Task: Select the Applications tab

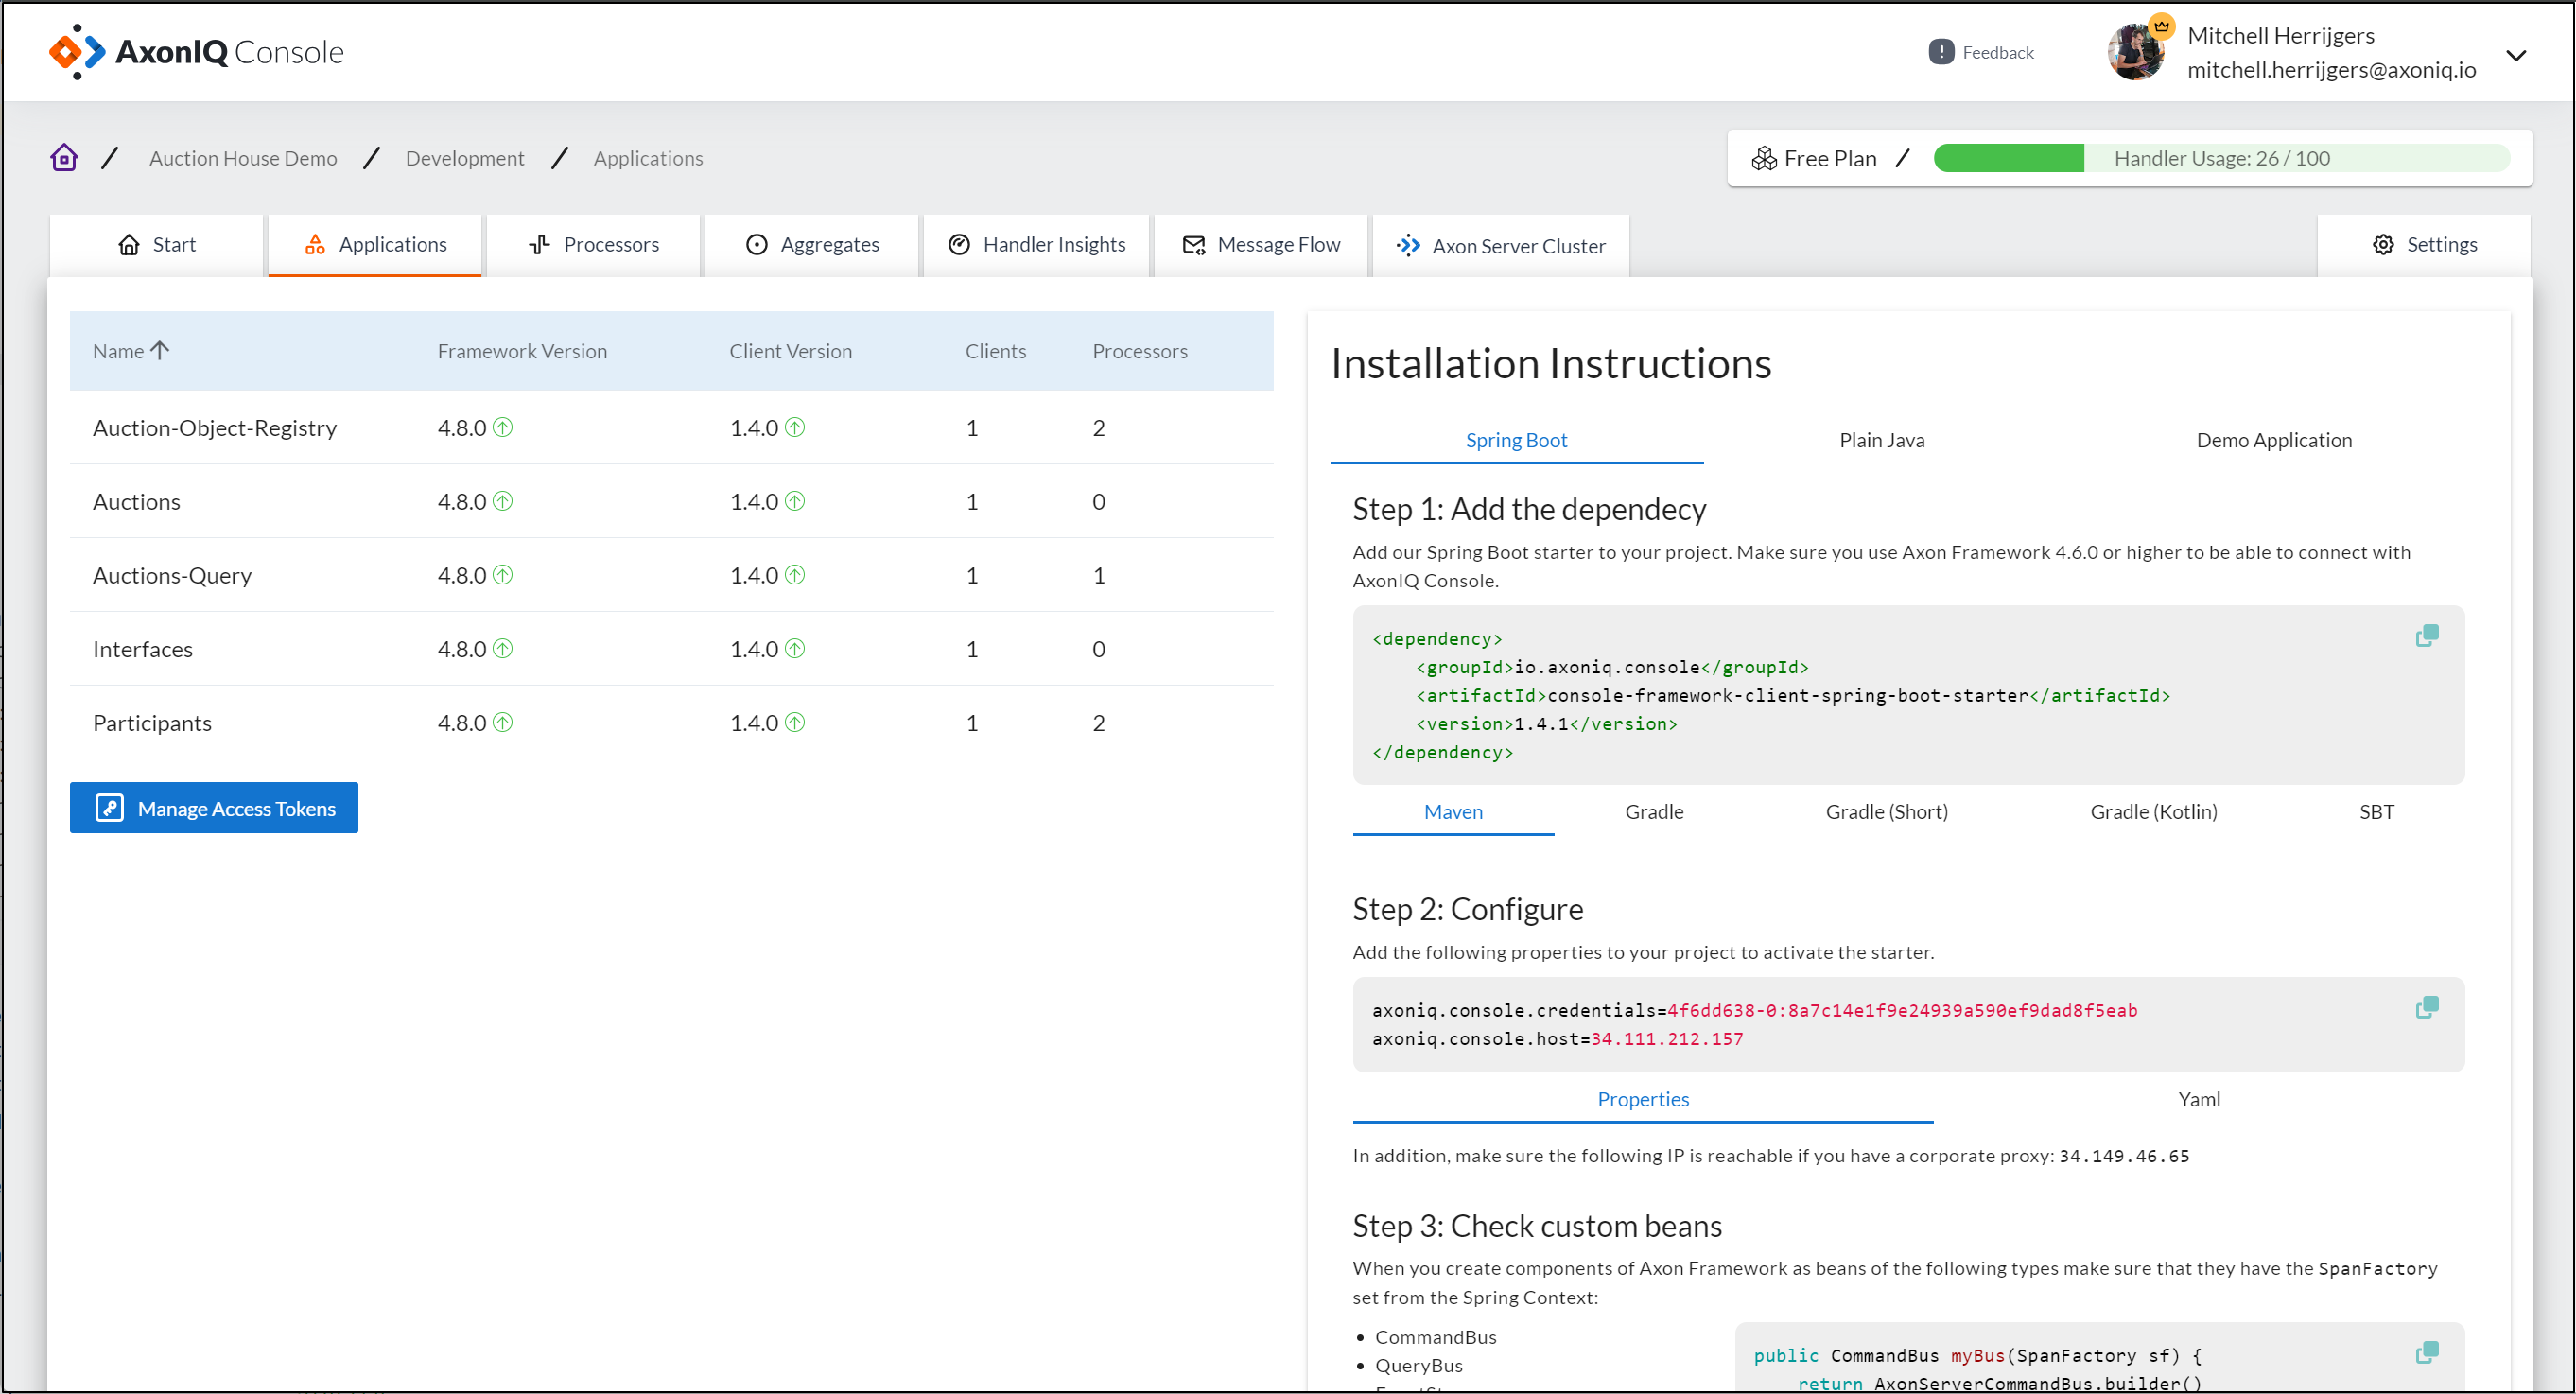Action: tap(375, 245)
